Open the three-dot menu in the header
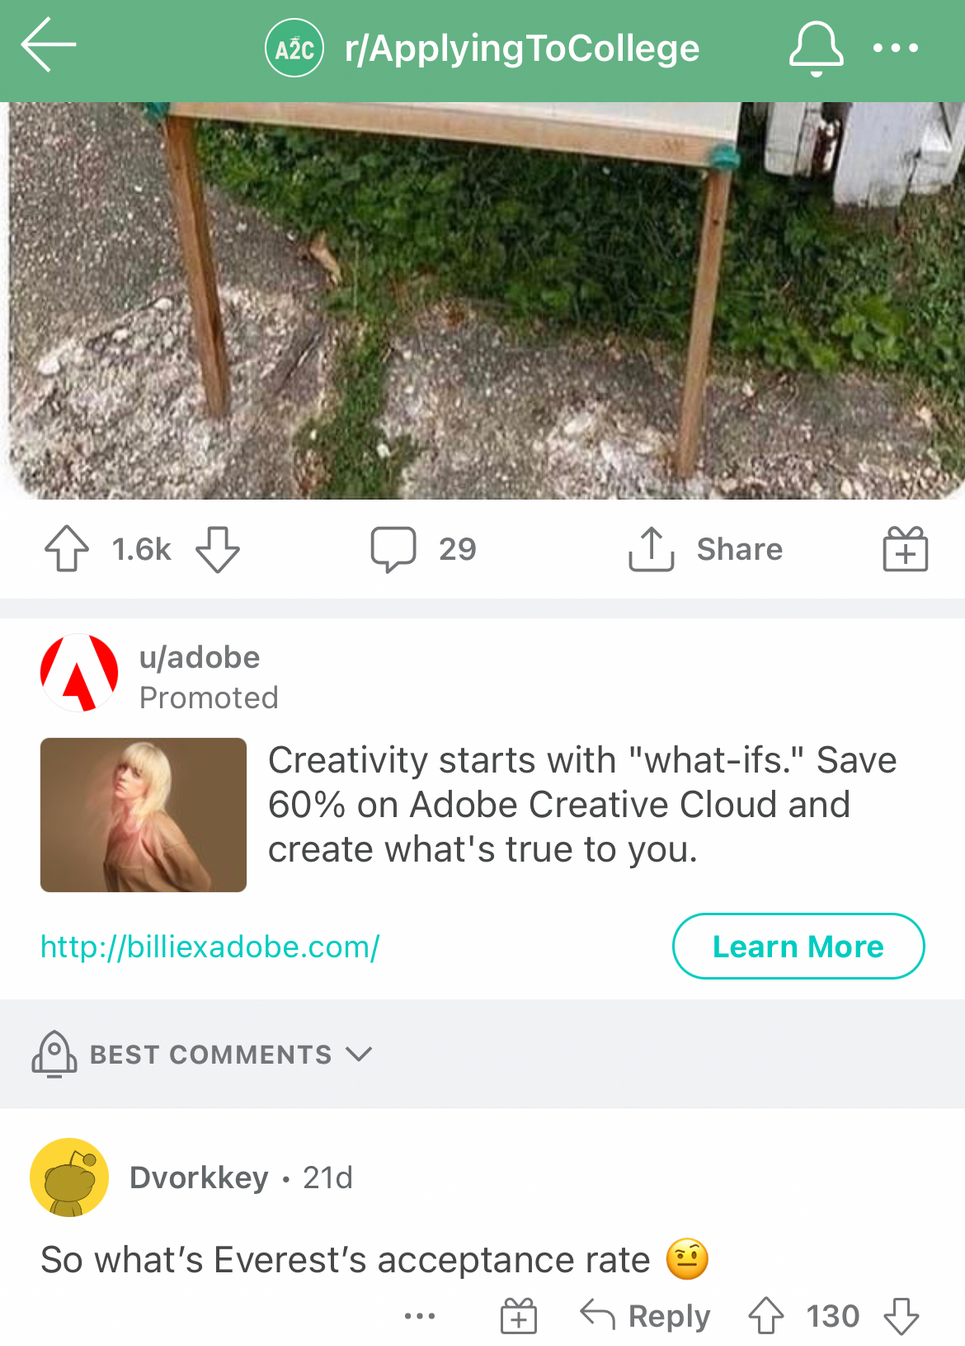 895,48
